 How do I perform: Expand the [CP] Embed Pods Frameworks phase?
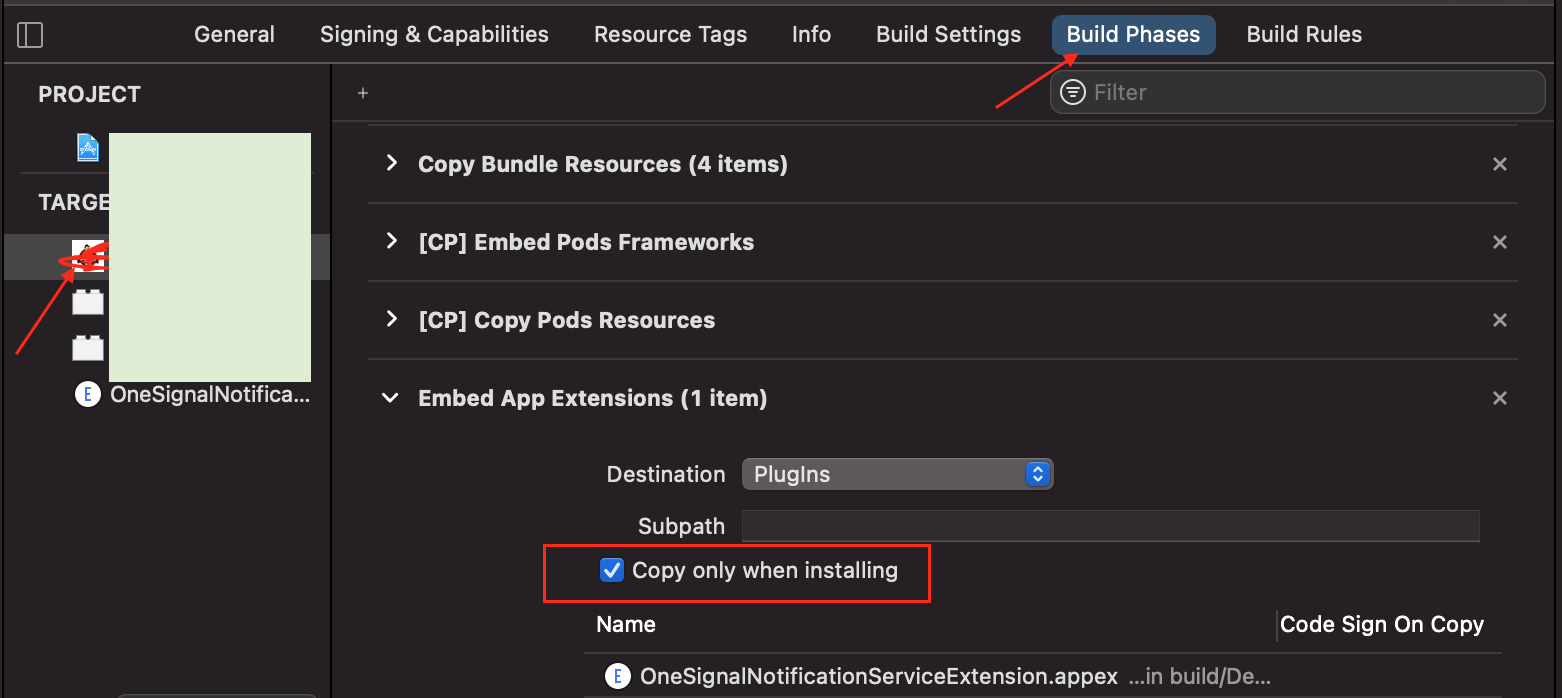390,242
